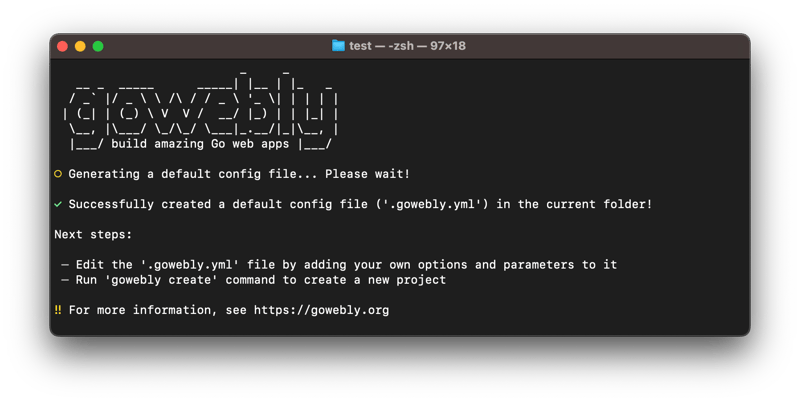Close the terminal window with red button
This screenshot has width=800, height=402.
pyautogui.click(x=64, y=46)
